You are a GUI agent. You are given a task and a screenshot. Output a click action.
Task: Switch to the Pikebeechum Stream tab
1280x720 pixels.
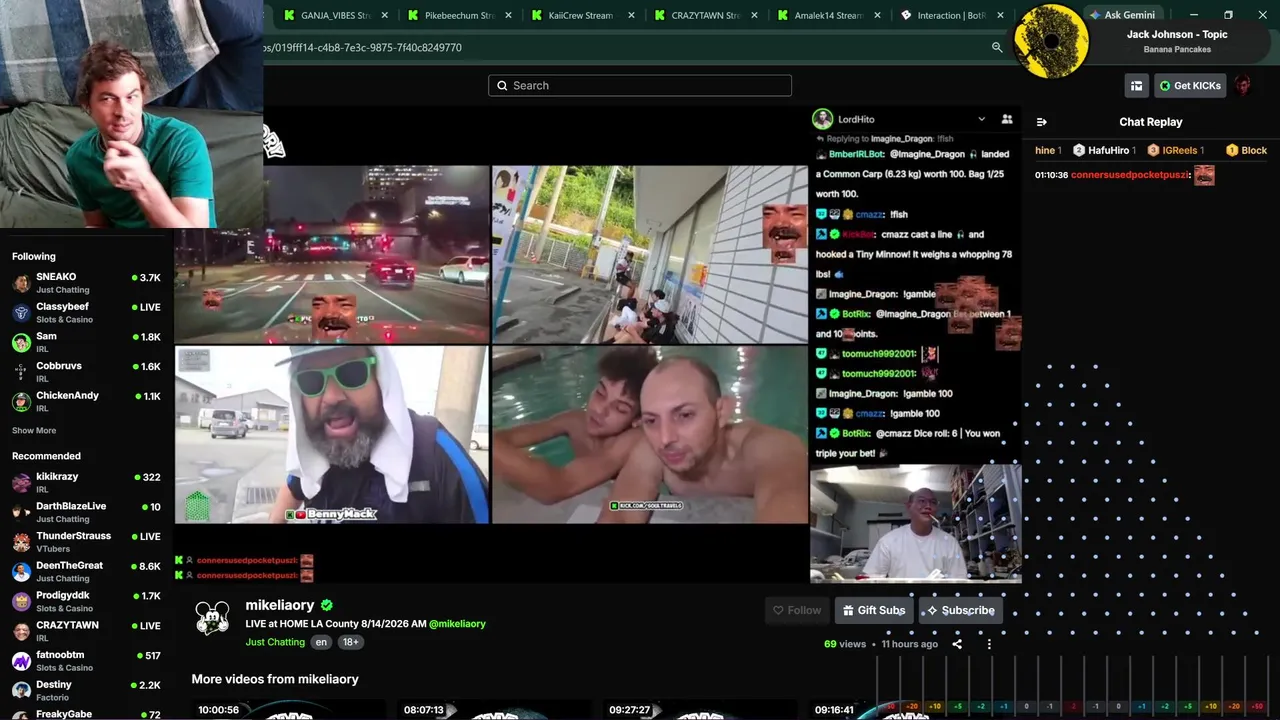coord(459,15)
